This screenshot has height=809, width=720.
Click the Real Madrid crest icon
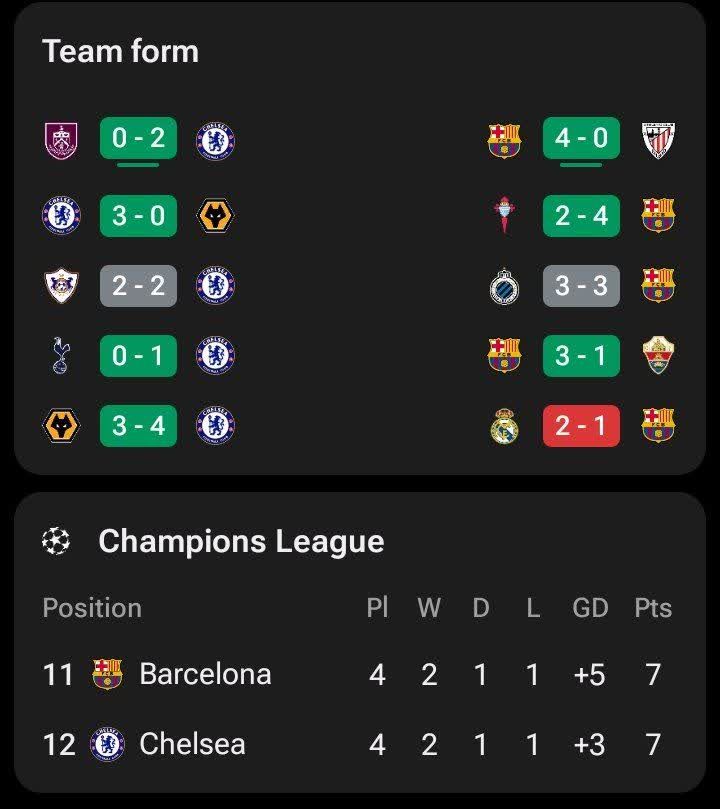(x=504, y=426)
